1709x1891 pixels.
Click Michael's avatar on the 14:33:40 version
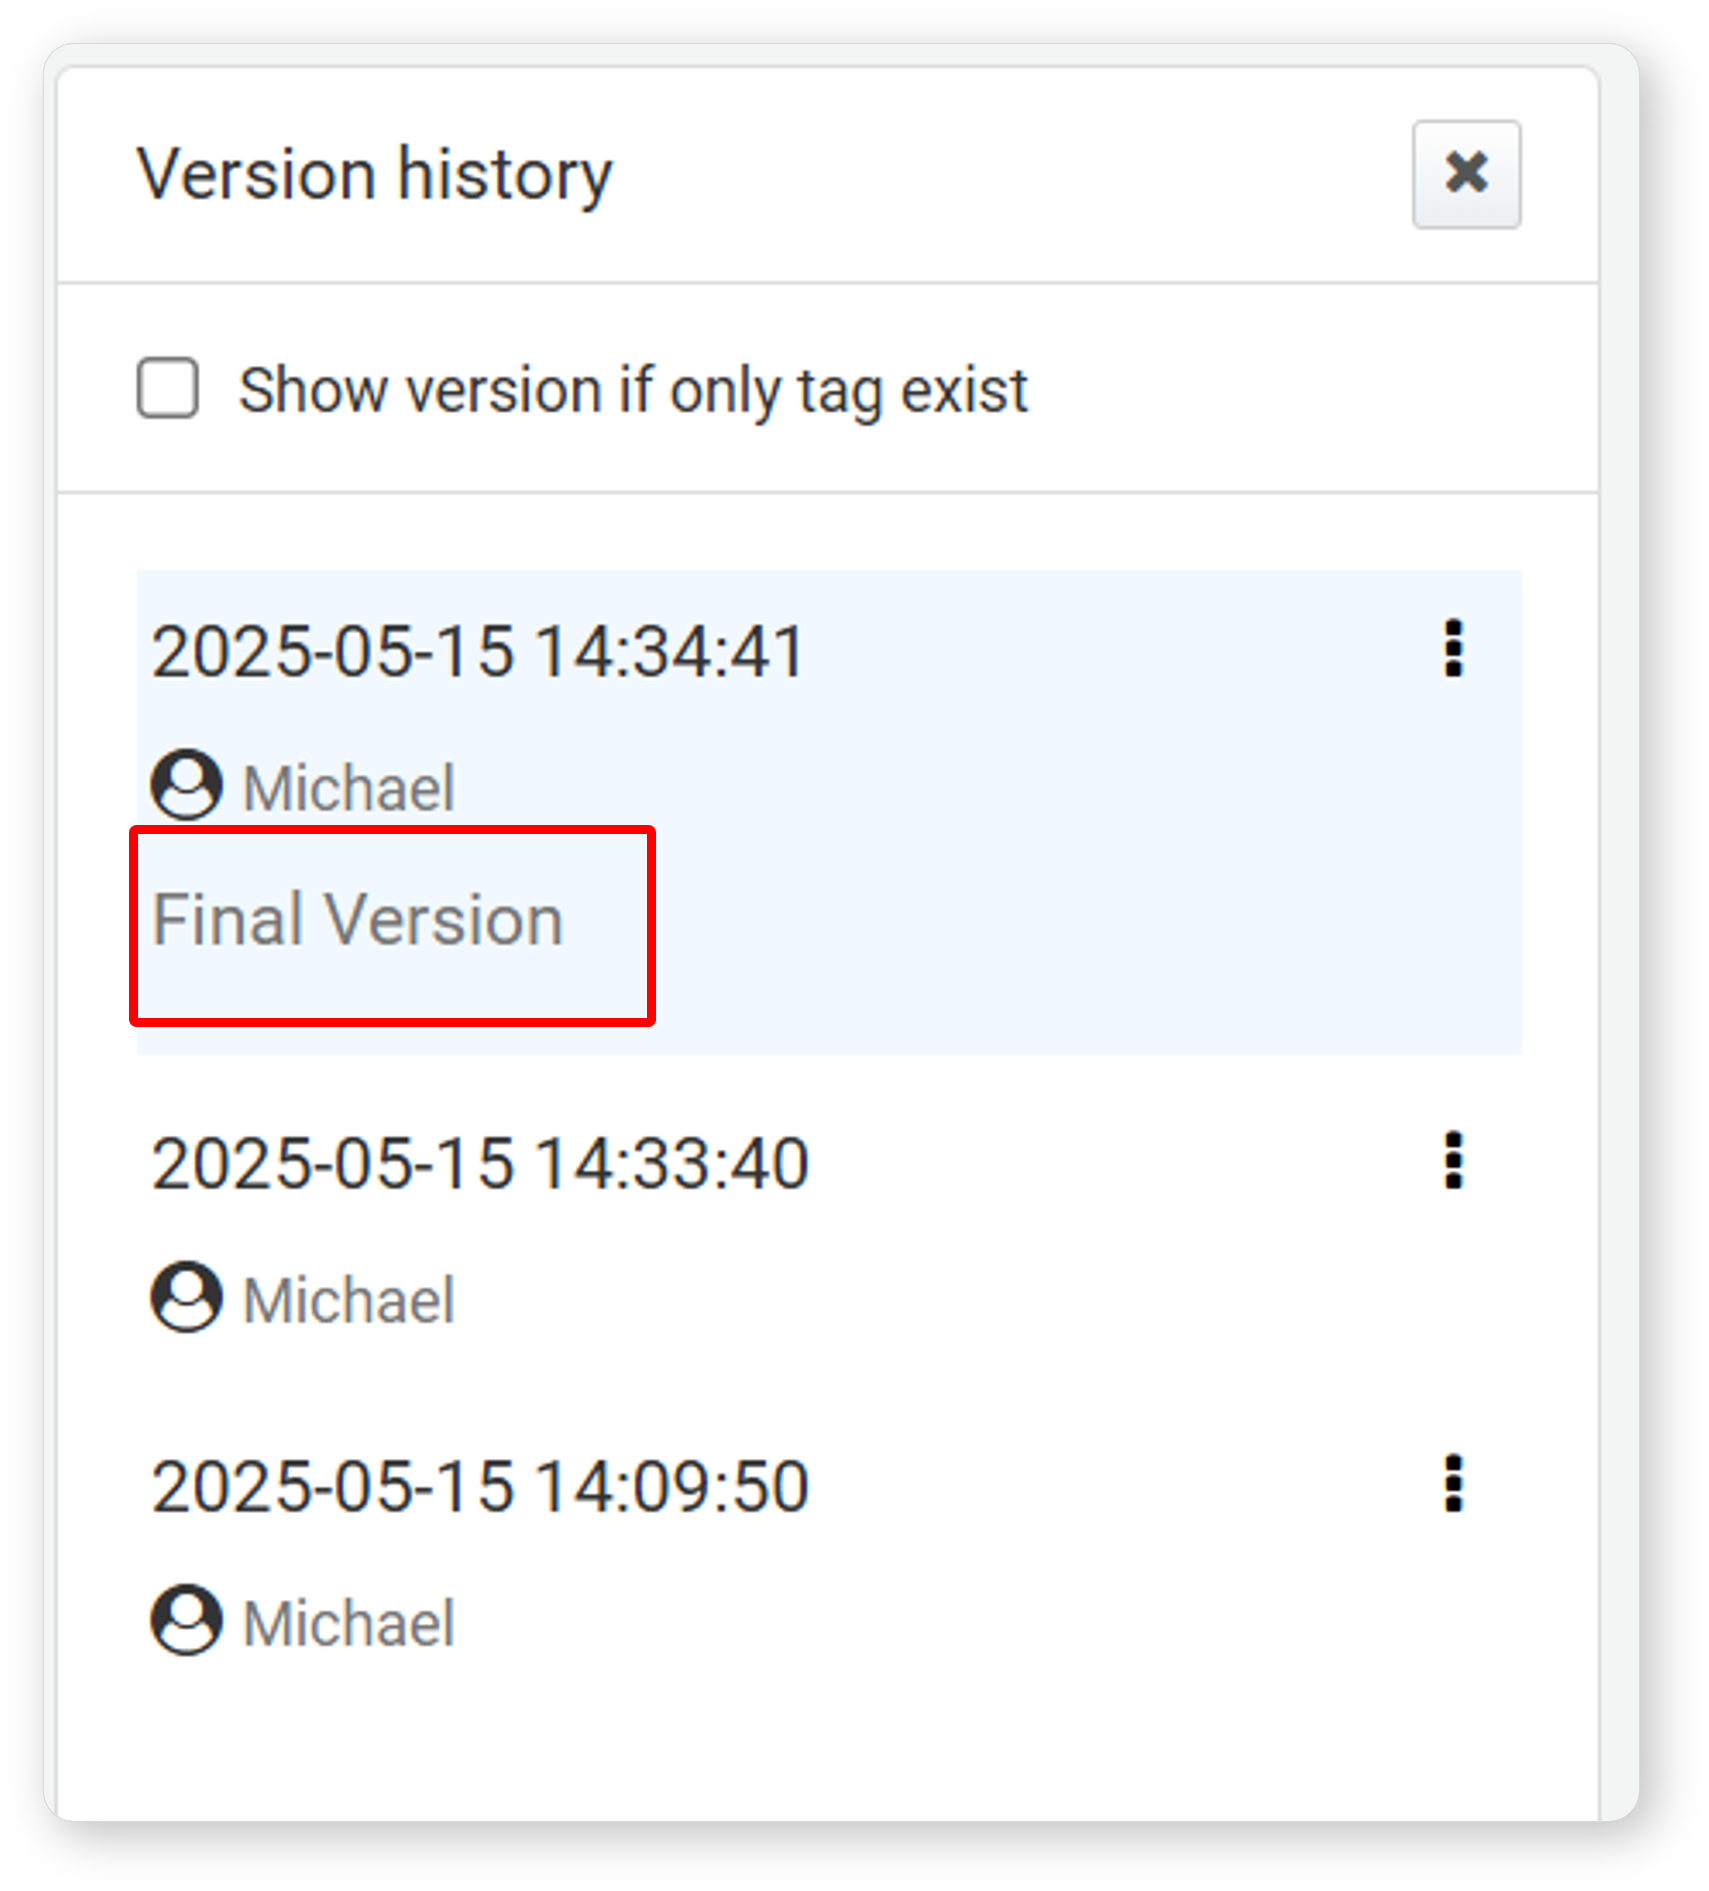pos(186,1297)
